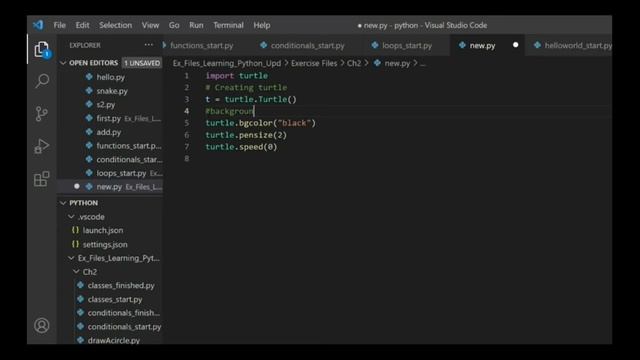
Task: Switch to the functions_start.py tab
Action: 202,45
